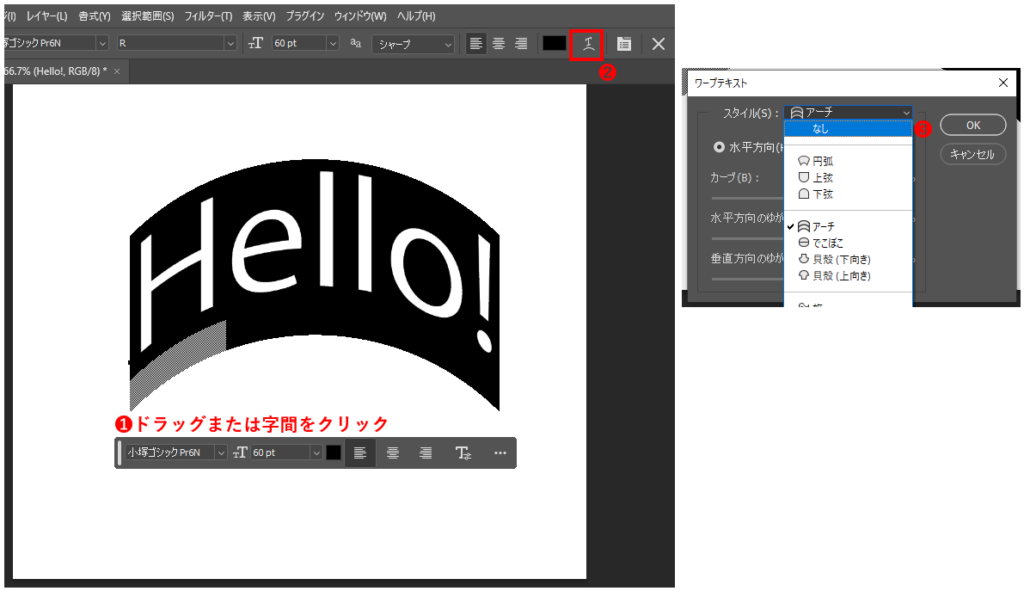Open the 選択範囲(S) menu
The height and width of the screenshot is (591, 1024).
[148, 16]
